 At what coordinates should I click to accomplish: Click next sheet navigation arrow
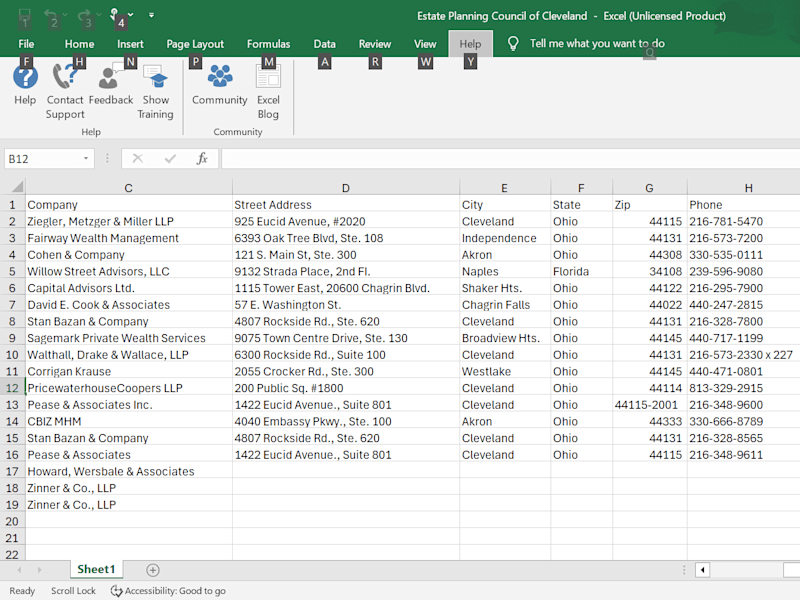pyautogui.click(x=39, y=570)
